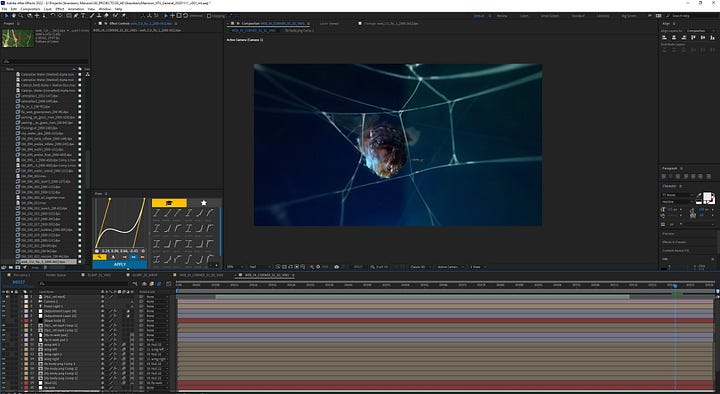Viewport: 720px width, 394px height.
Task: Select the Roto Brush tool
Action: [115, 16]
